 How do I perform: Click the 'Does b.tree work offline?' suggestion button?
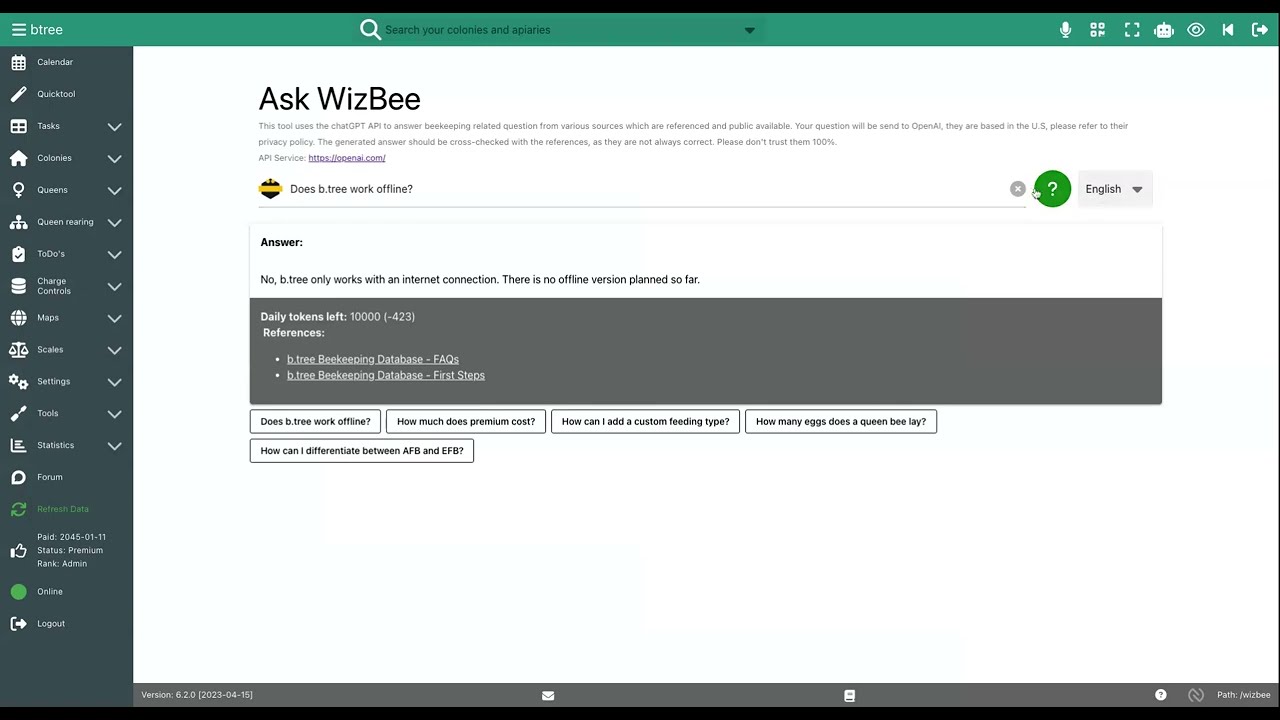pos(315,421)
